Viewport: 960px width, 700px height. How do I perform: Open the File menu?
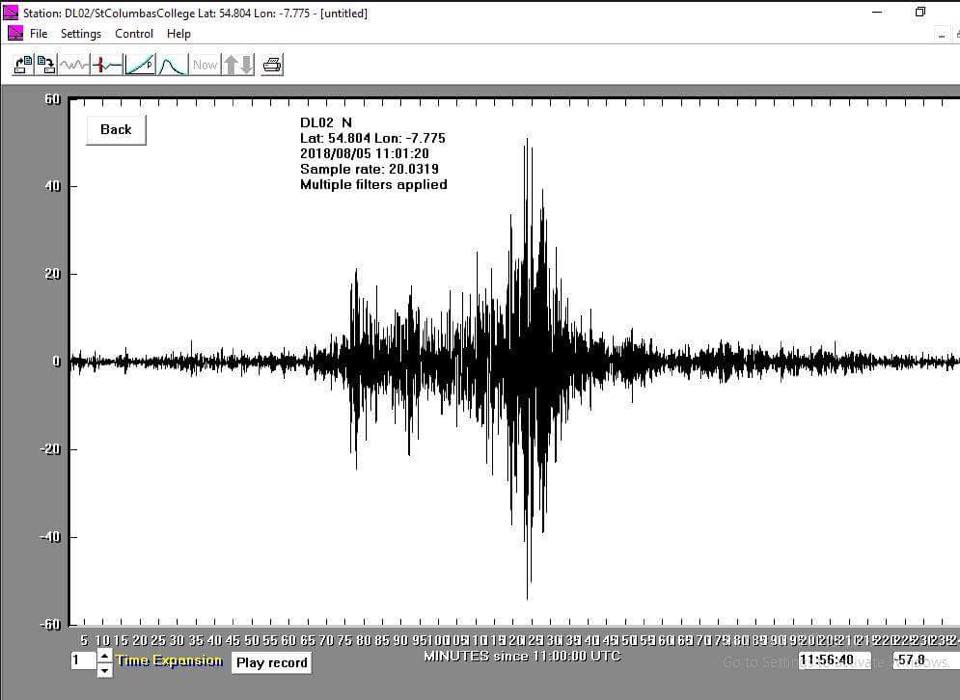coord(38,33)
